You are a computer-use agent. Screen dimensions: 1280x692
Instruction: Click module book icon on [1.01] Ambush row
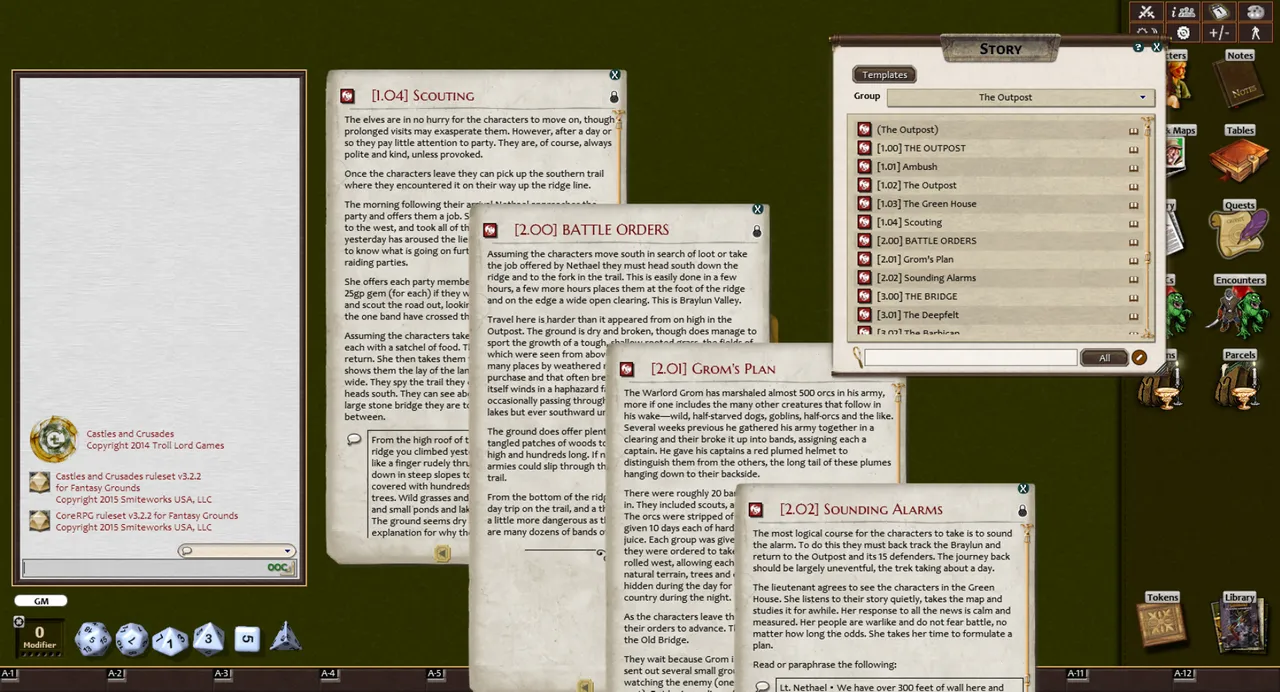point(1134,167)
